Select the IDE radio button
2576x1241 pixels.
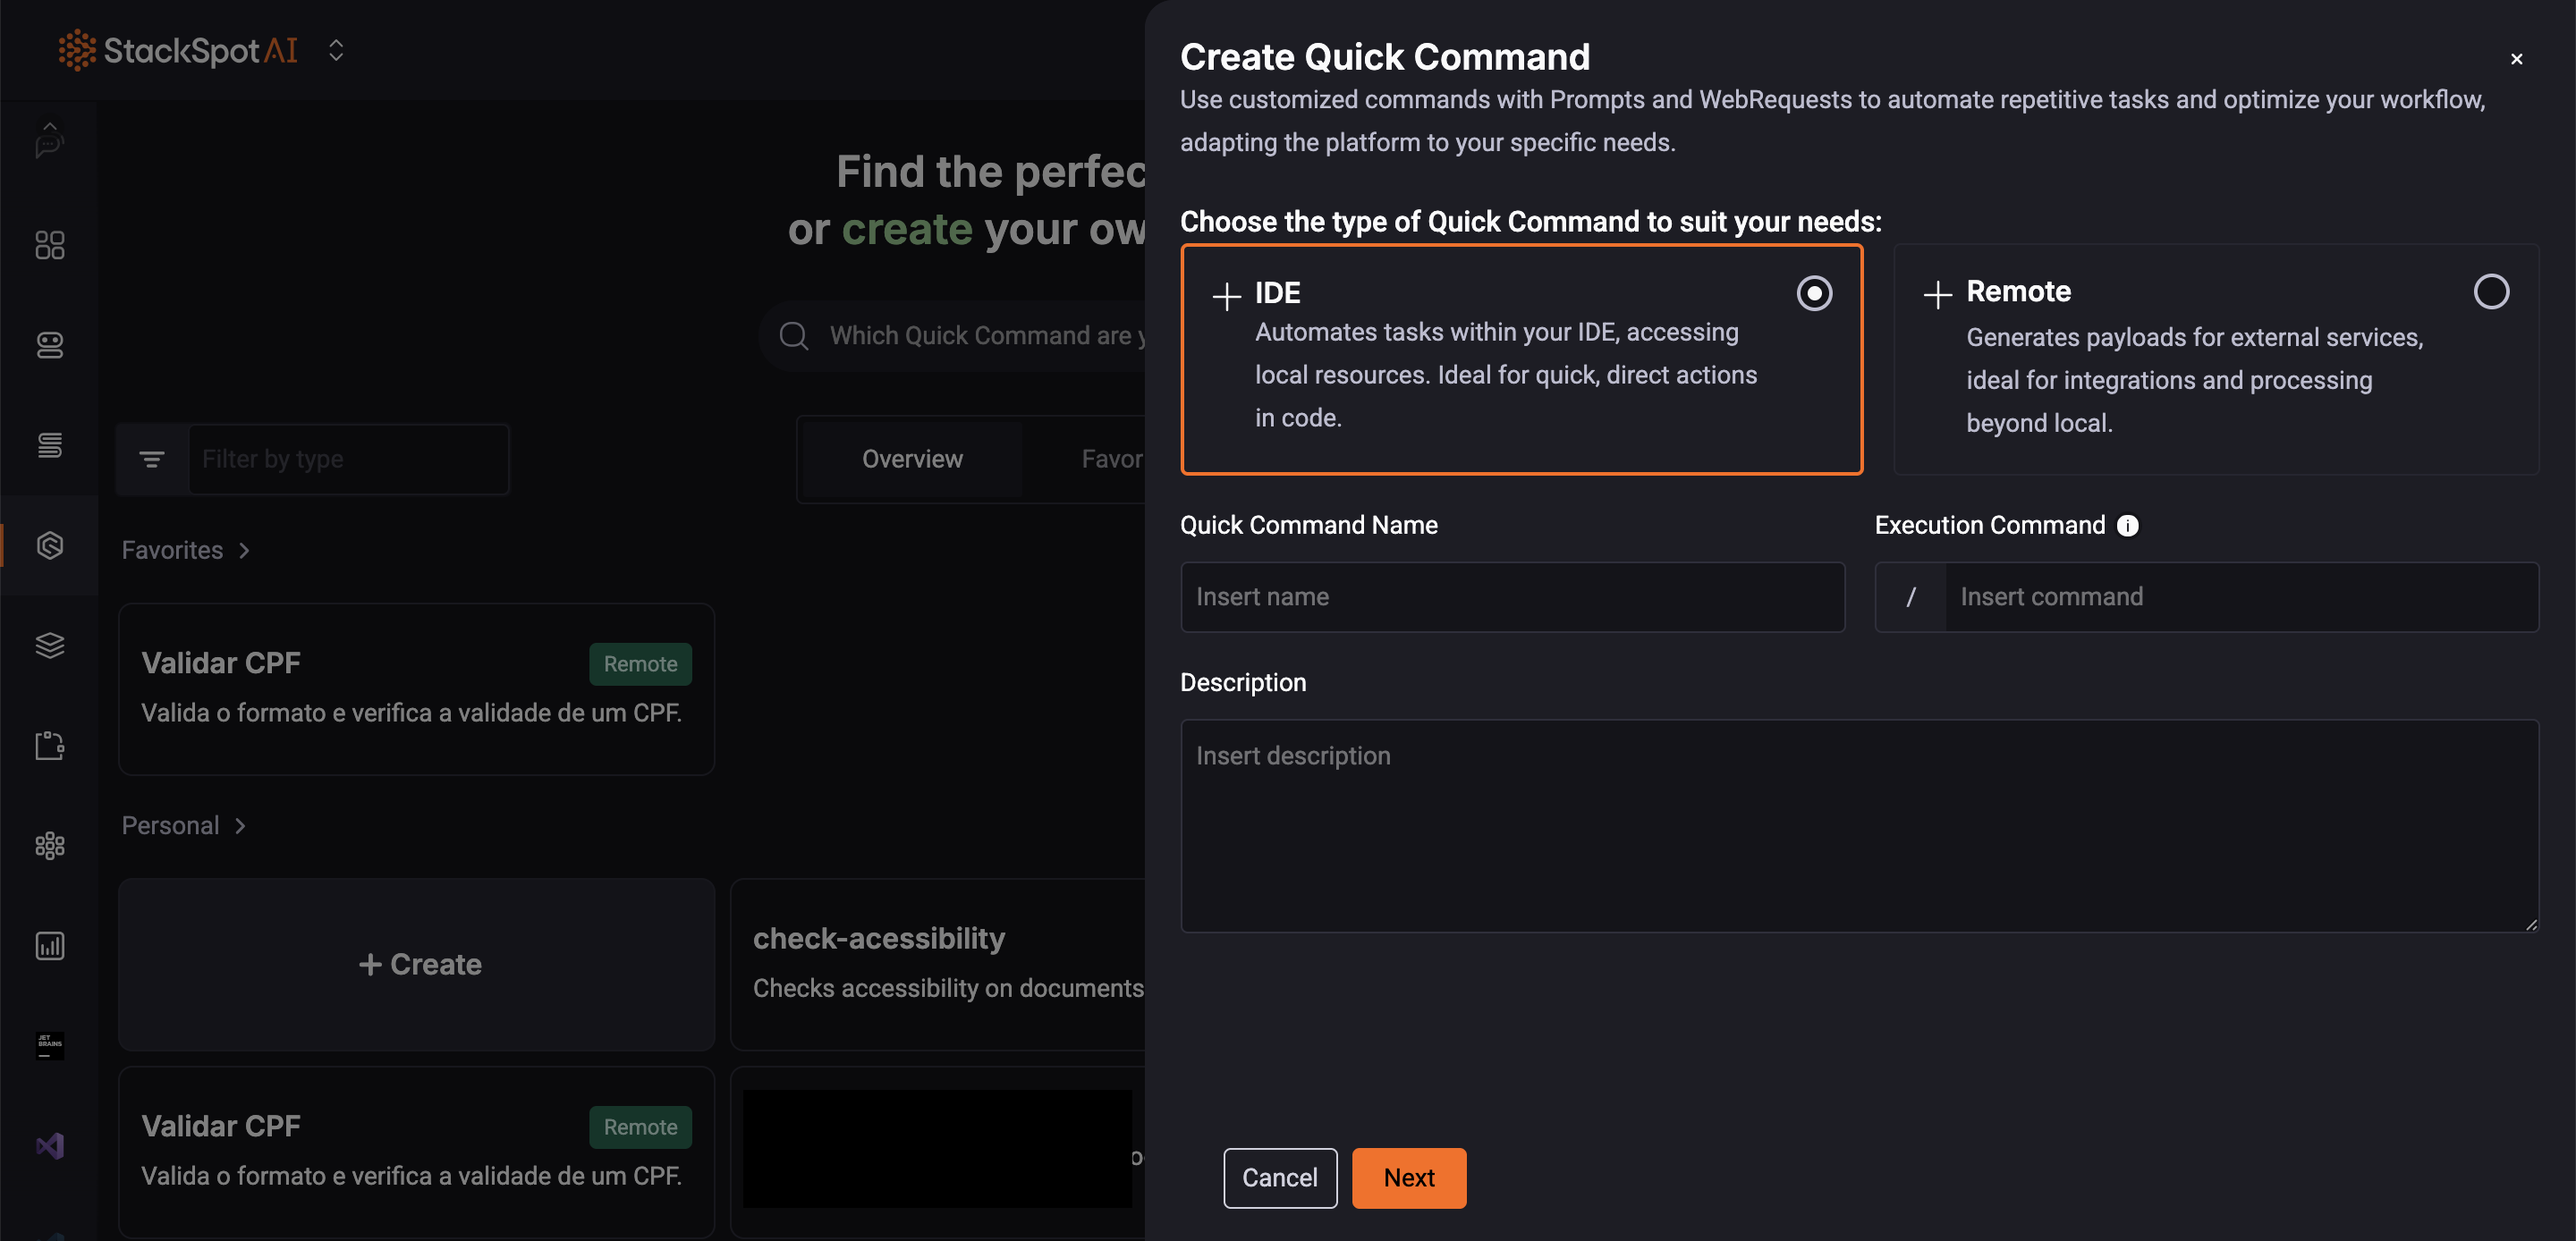1814,293
